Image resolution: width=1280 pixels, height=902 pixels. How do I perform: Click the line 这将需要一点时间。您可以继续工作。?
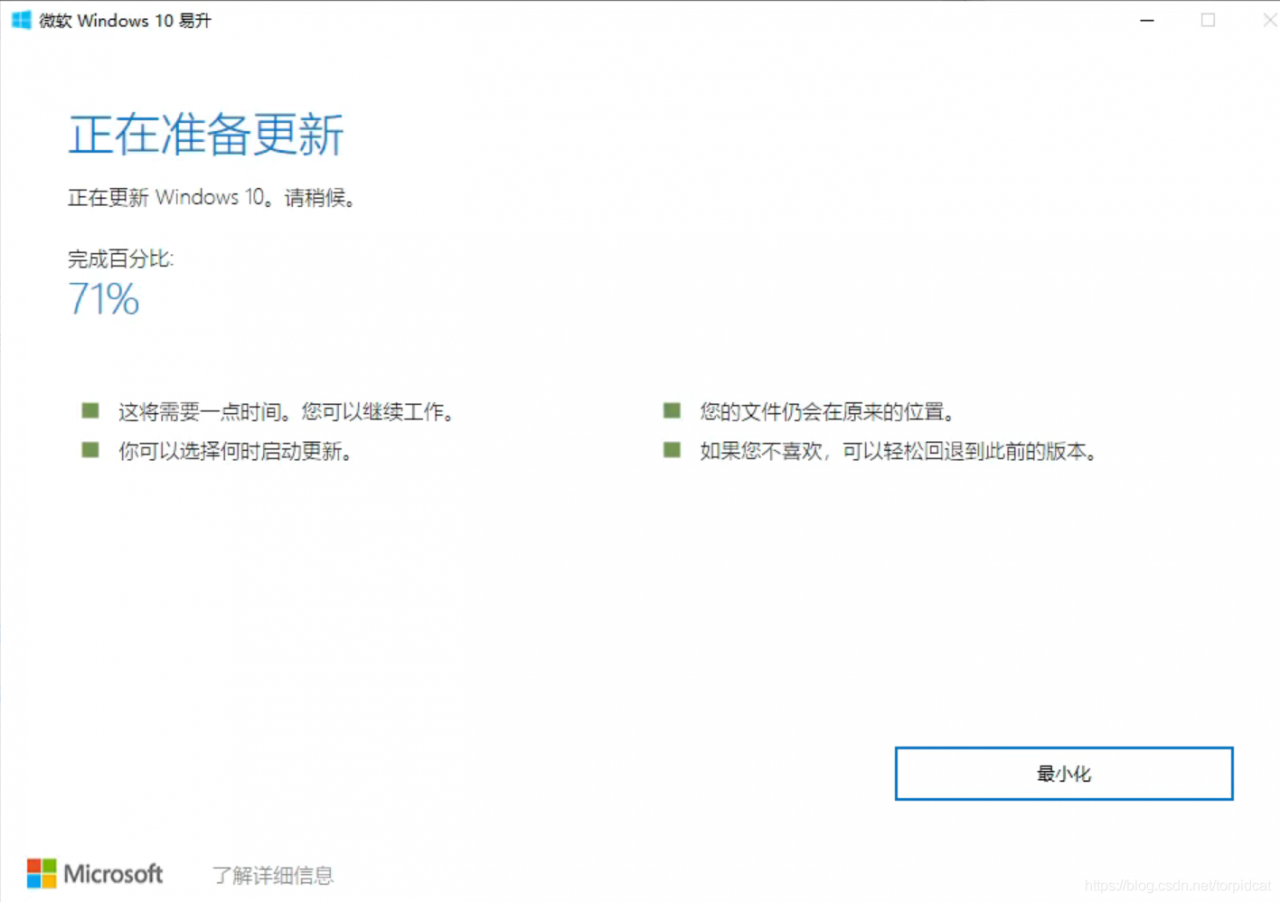click(x=287, y=412)
